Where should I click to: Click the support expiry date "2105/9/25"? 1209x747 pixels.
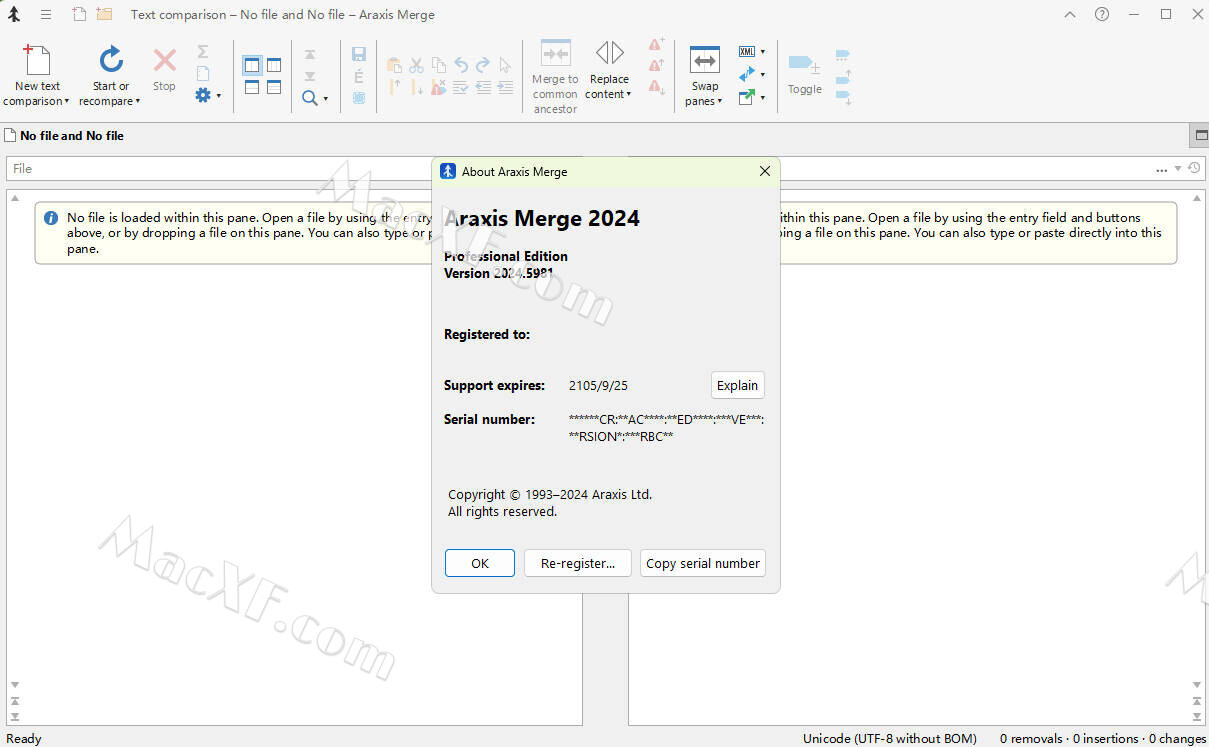pyautogui.click(x=598, y=385)
